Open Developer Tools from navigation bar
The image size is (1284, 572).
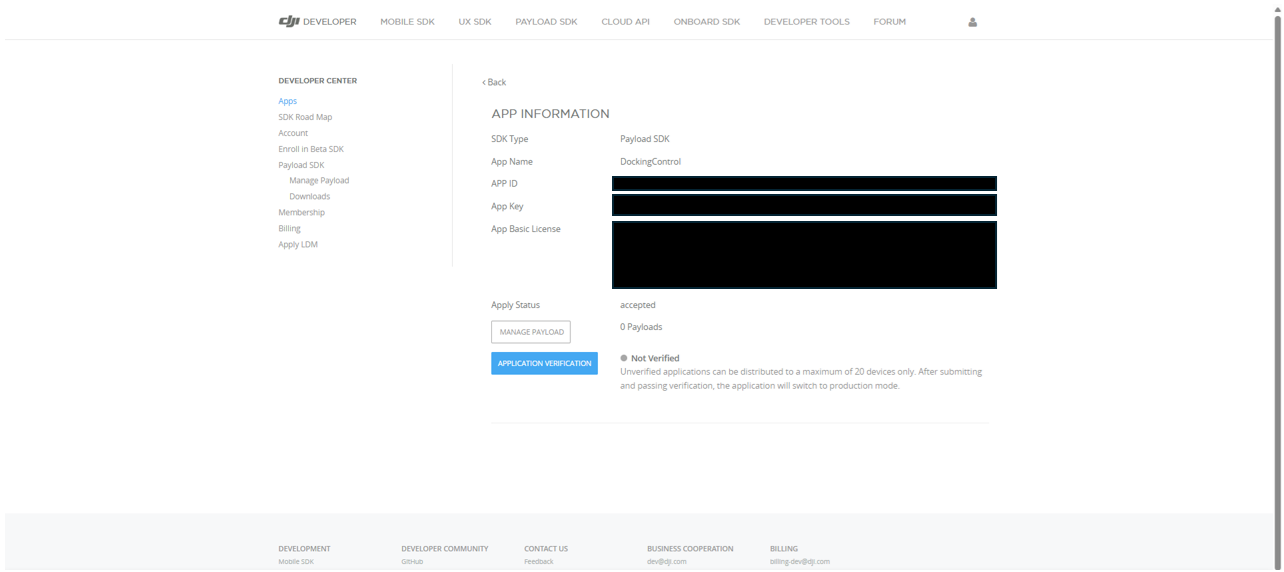pyautogui.click(x=806, y=22)
